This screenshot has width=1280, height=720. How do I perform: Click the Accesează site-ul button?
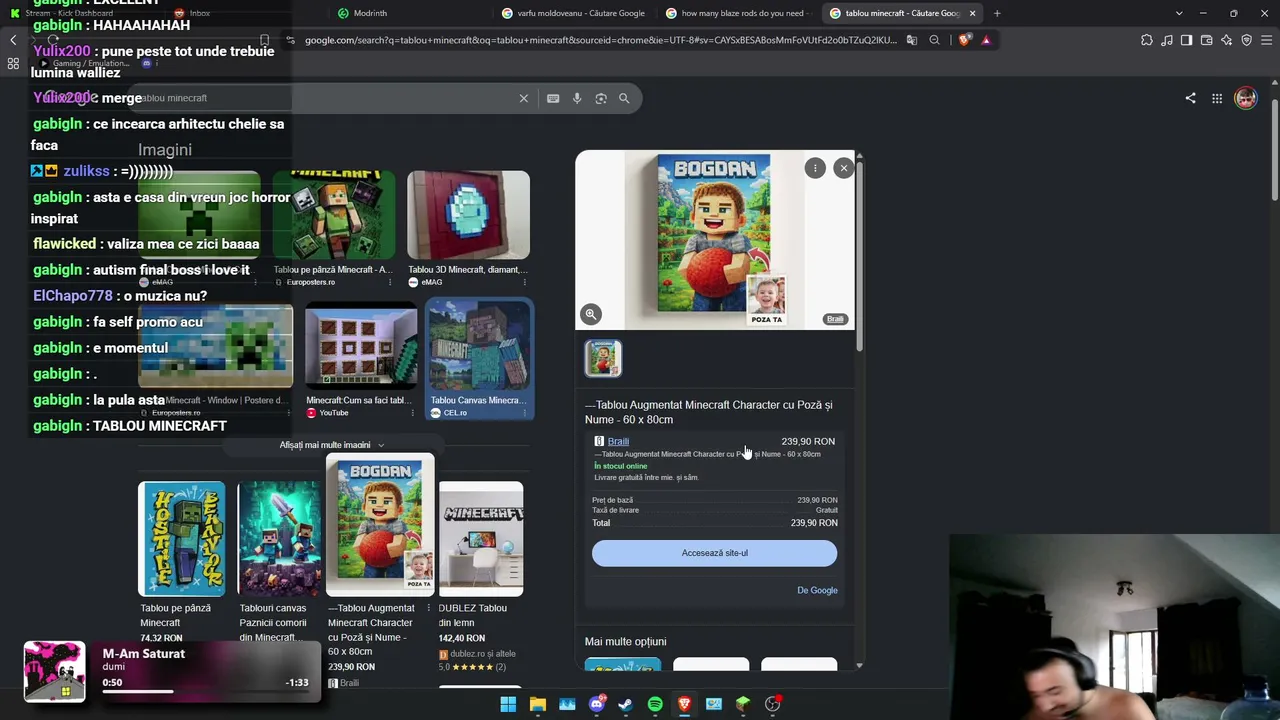click(714, 553)
